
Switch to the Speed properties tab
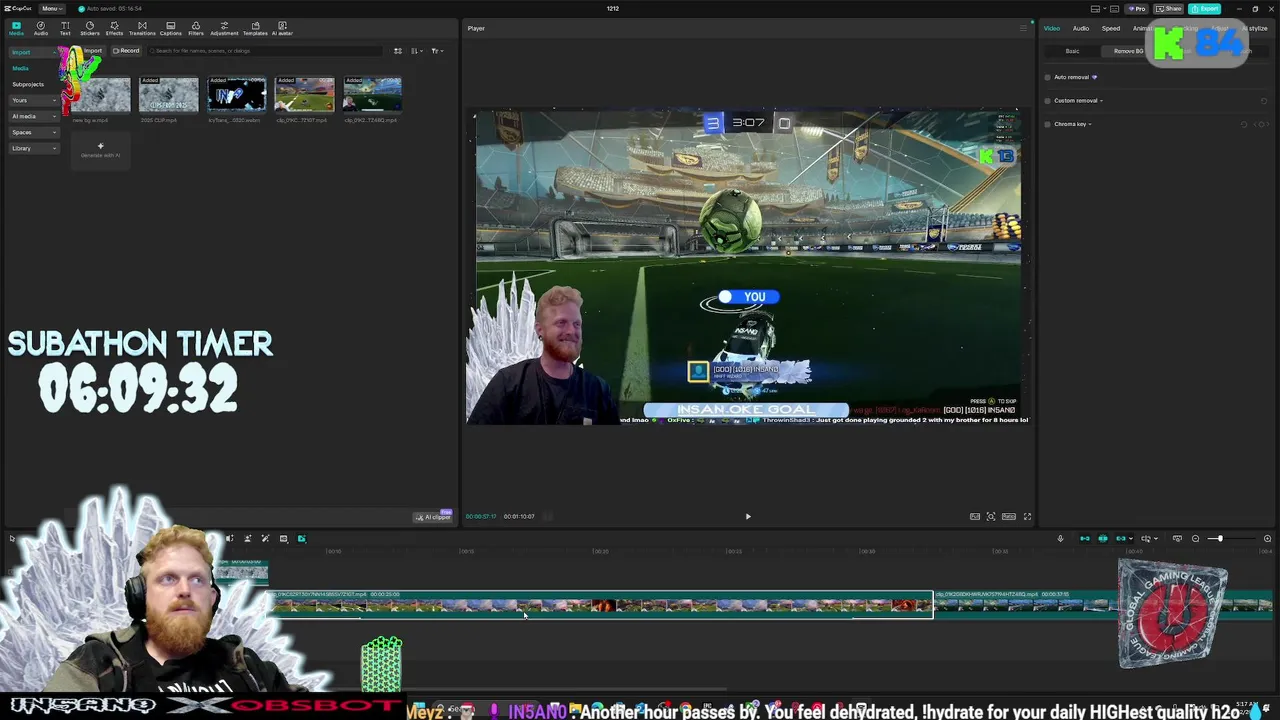pyautogui.click(x=1111, y=28)
